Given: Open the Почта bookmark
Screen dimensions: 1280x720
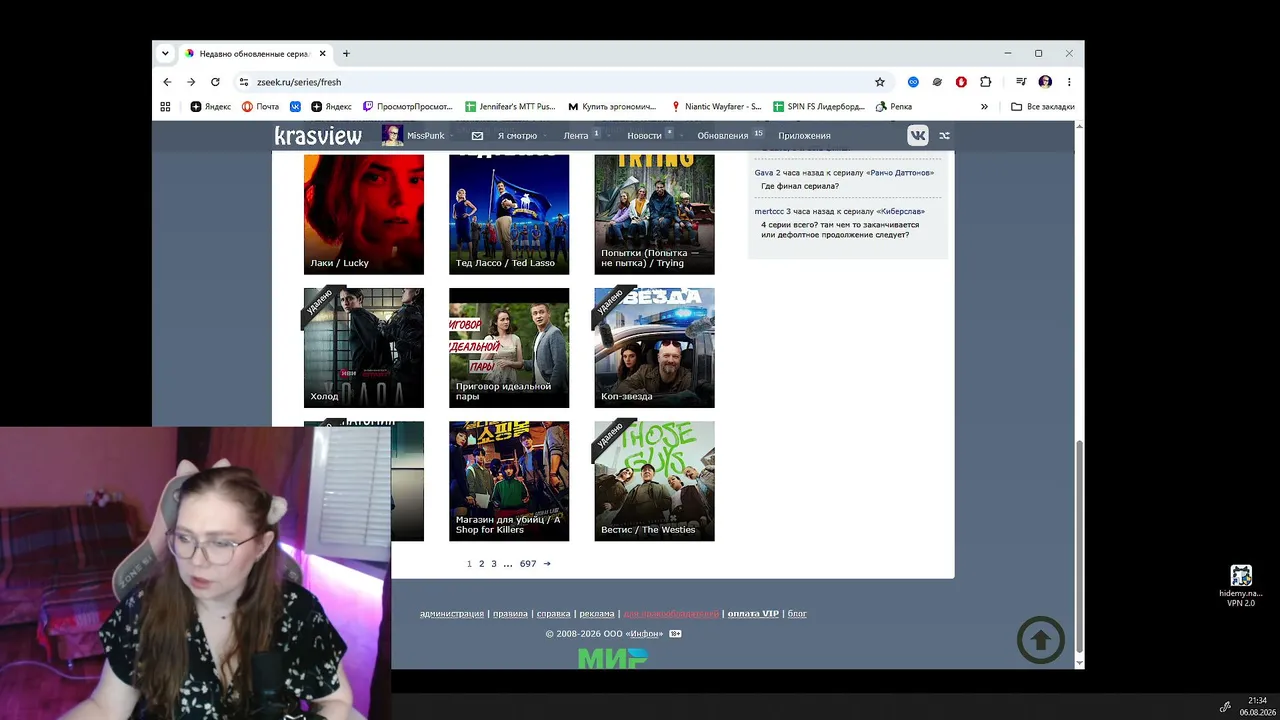Looking at the screenshot, I should (x=260, y=106).
